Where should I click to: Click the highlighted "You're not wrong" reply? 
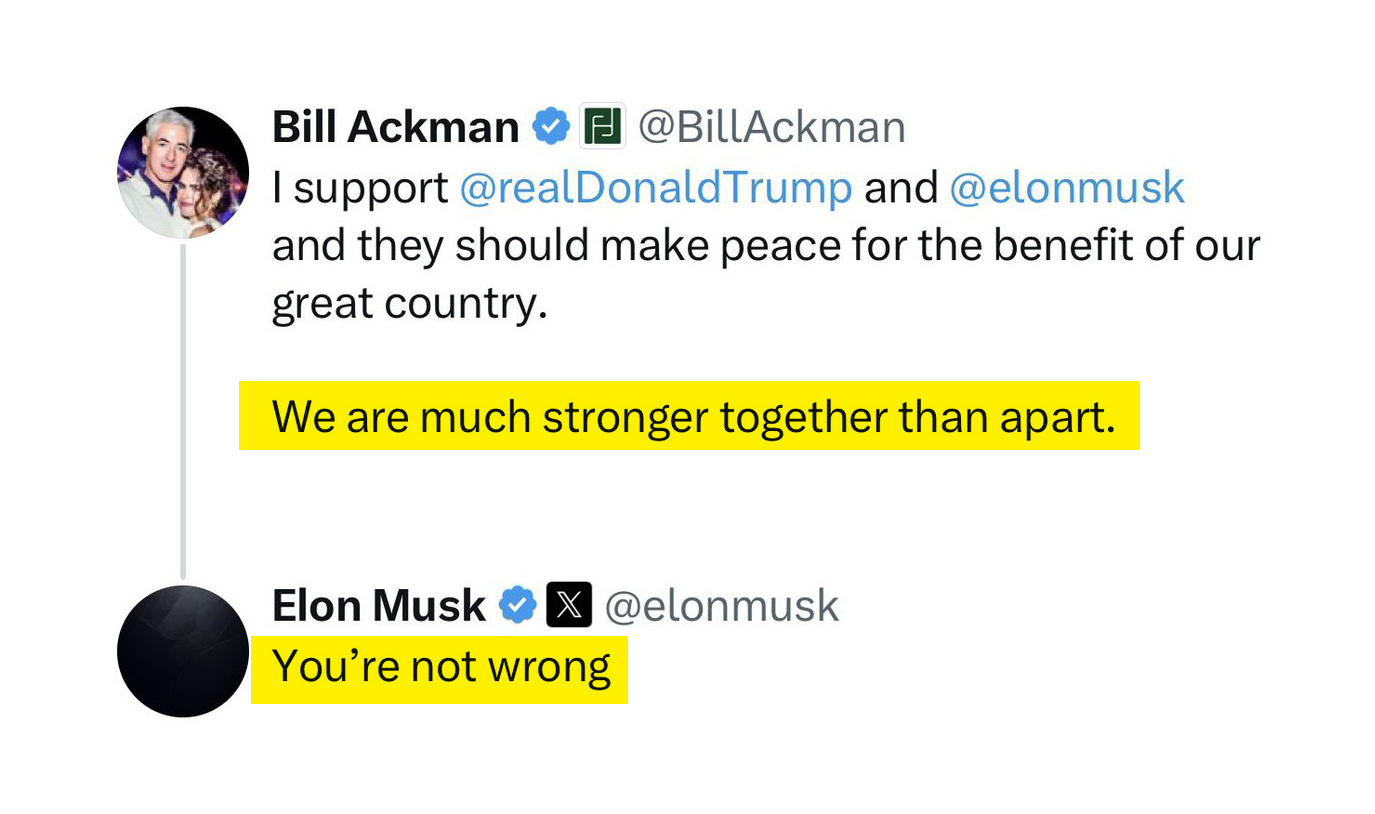coord(441,667)
